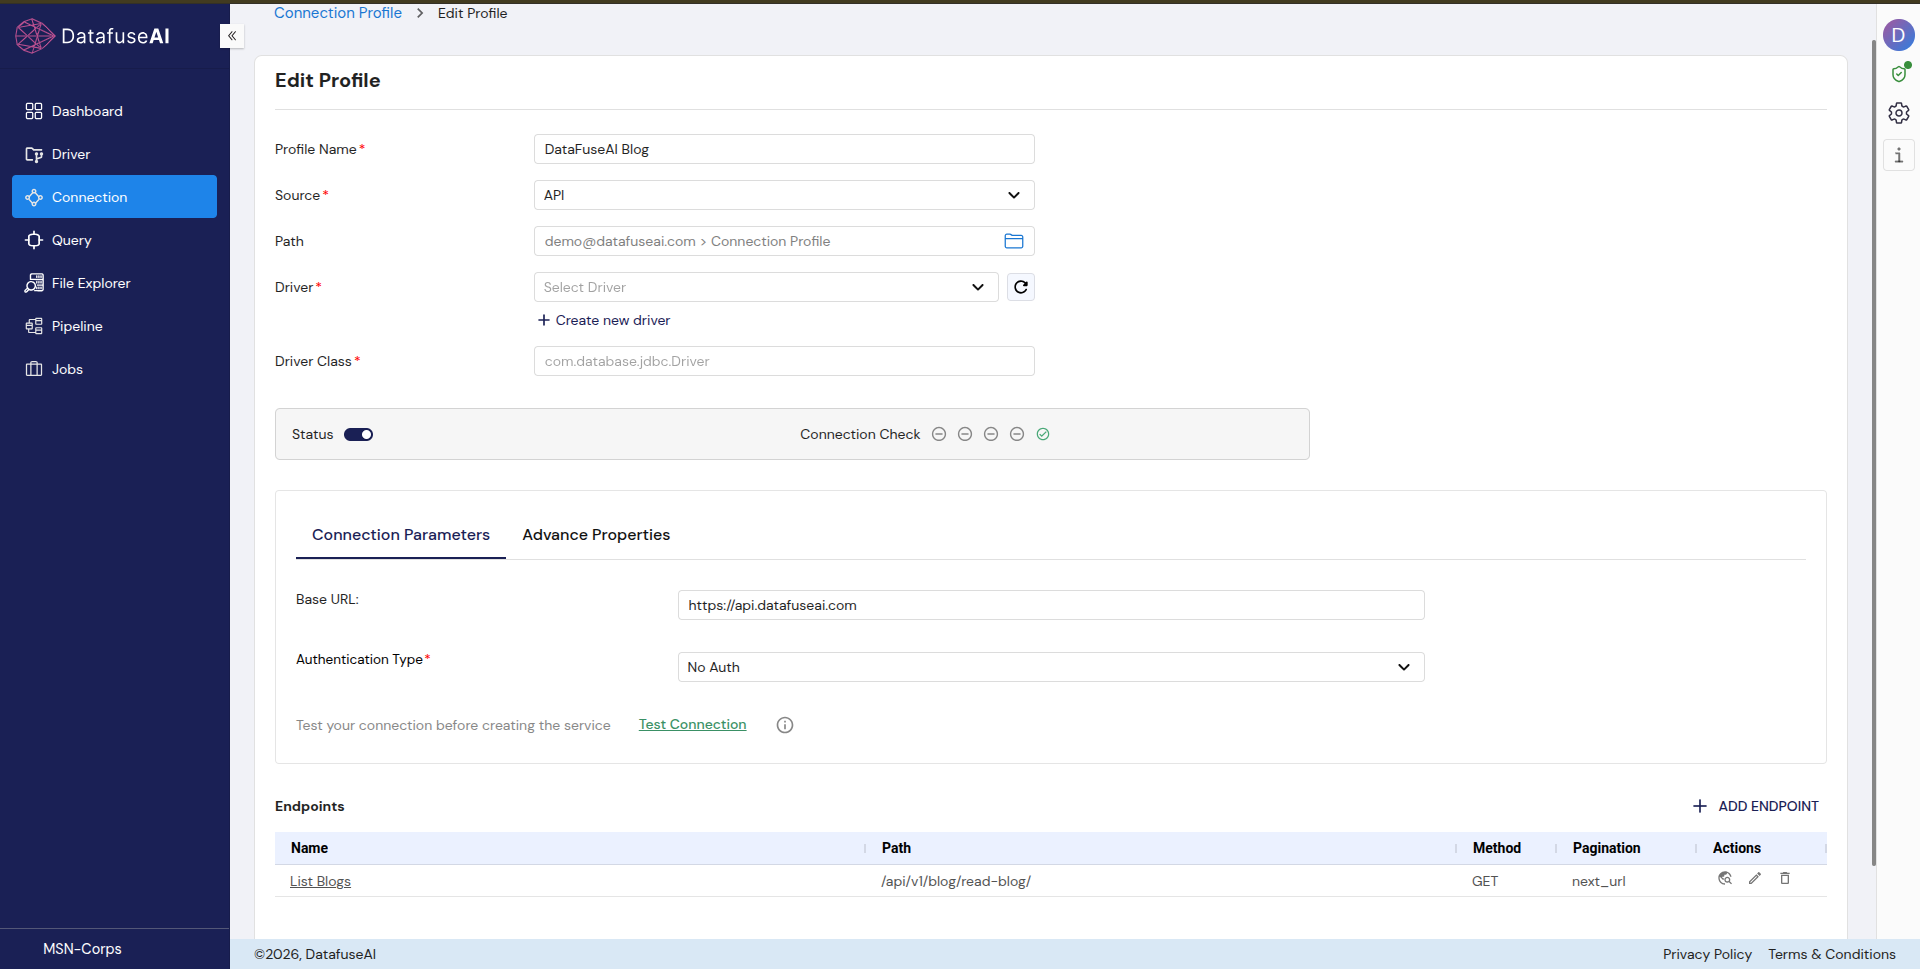
Task: Click the plus icon of Add Endpoint
Action: point(1700,806)
